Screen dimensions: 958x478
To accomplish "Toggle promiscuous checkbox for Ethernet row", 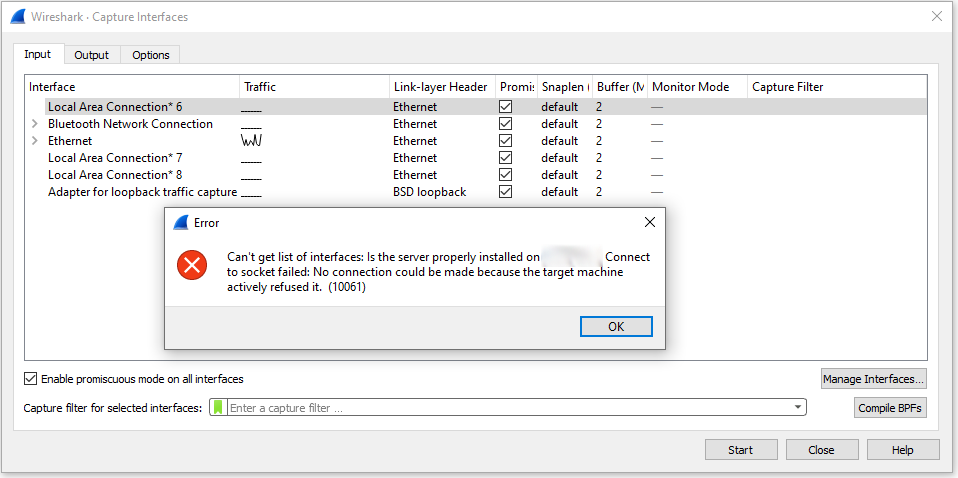I will click(x=505, y=141).
